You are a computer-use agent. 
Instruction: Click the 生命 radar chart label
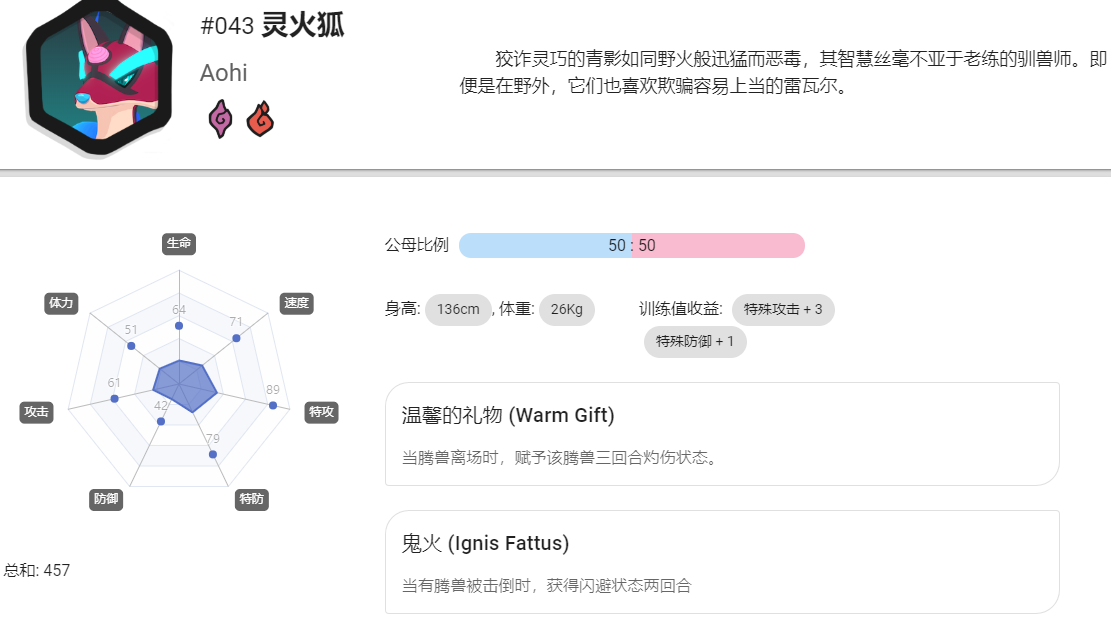point(179,244)
